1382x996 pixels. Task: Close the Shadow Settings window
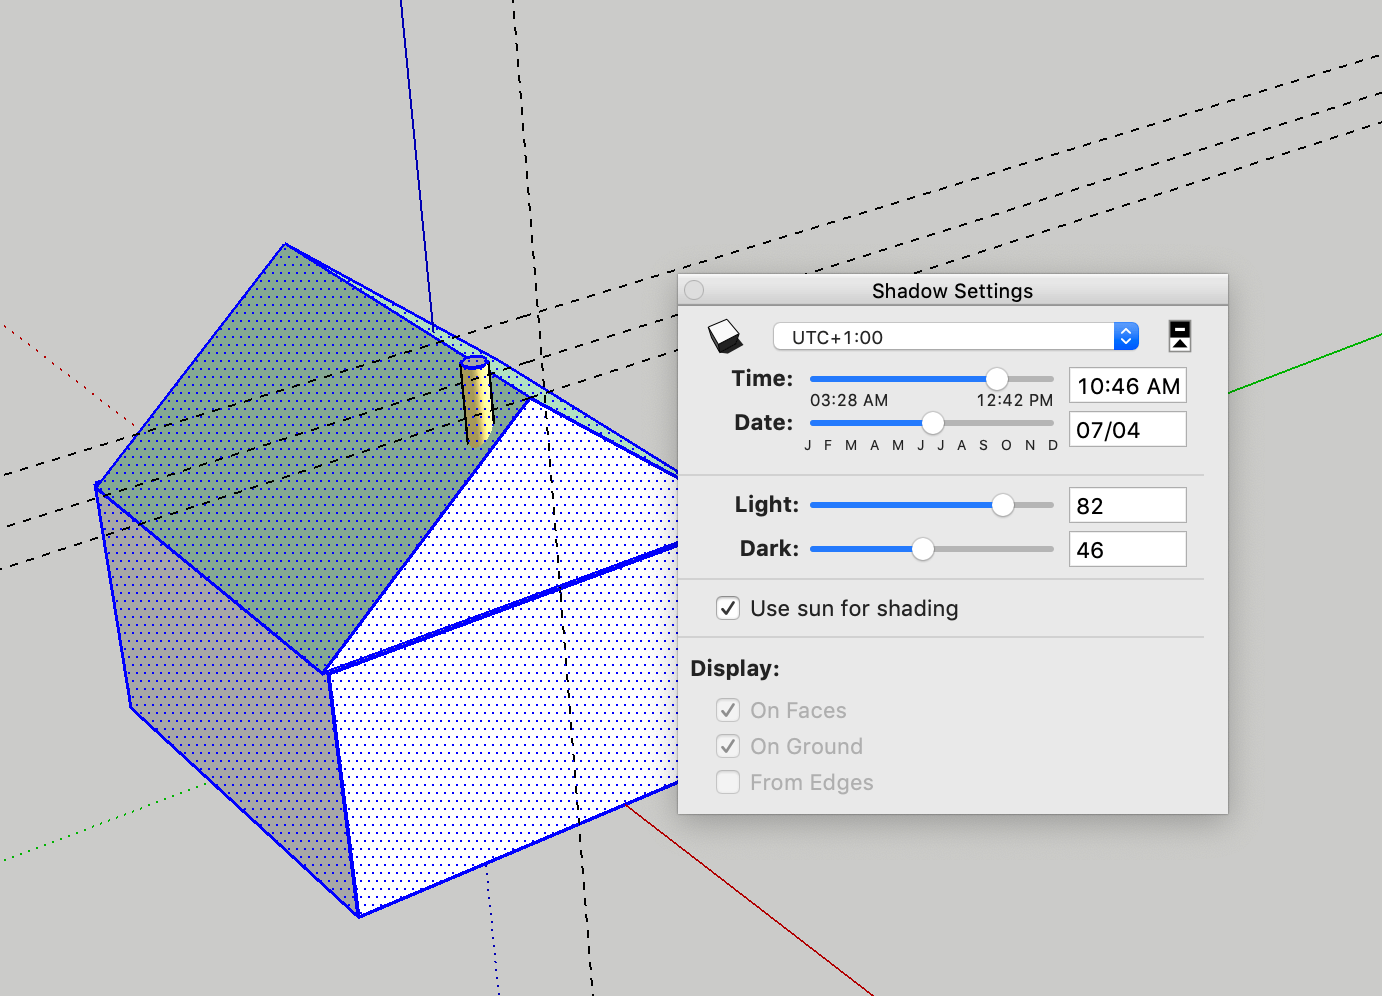click(694, 290)
